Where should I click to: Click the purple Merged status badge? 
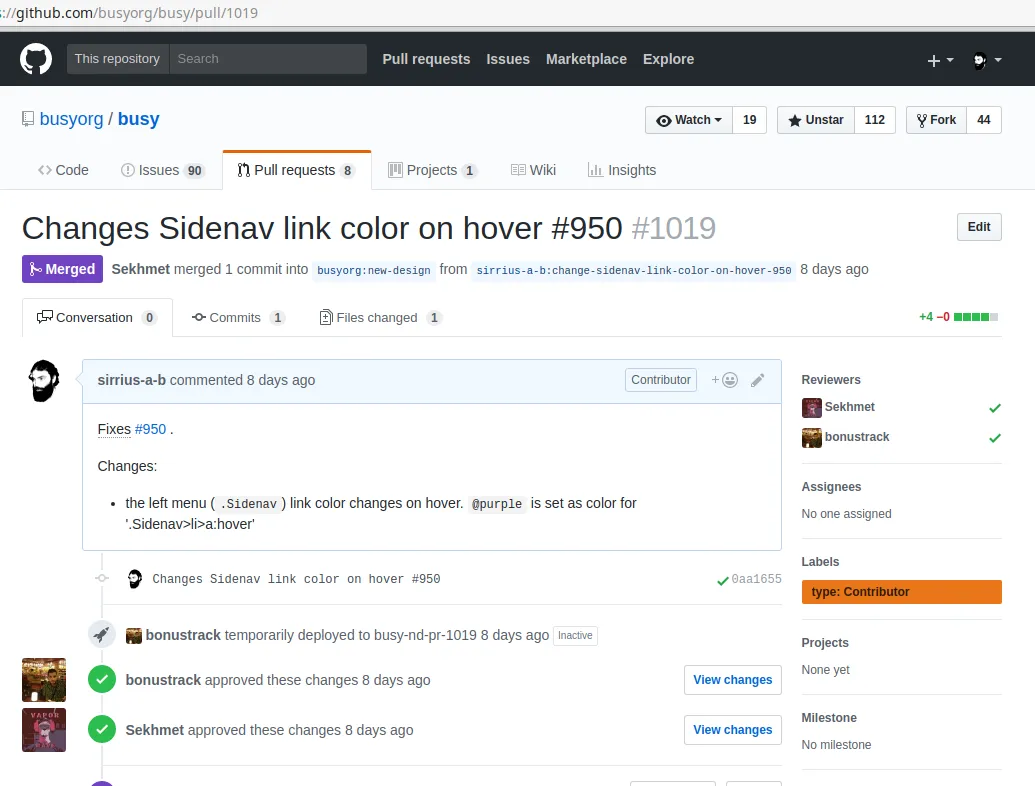click(x=62, y=269)
